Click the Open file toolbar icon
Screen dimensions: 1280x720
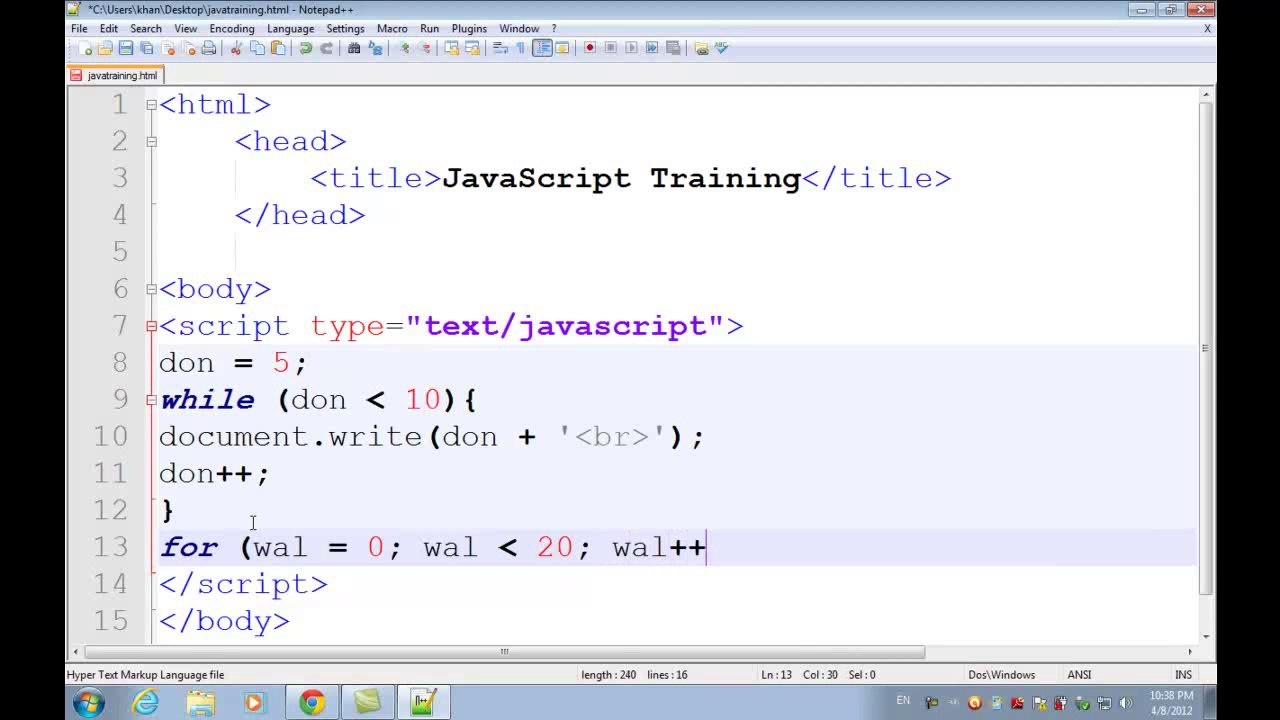pyautogui.click(x=105, y=48)
